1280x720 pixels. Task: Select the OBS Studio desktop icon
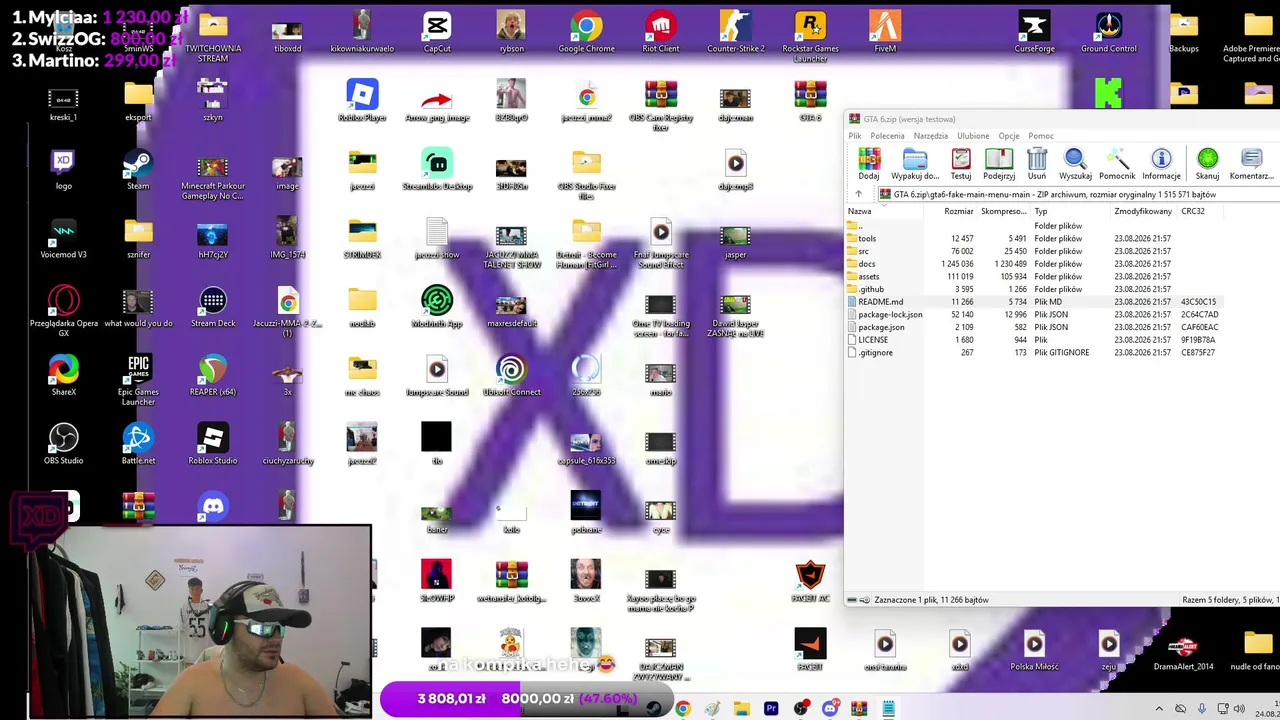tap(63, 444)
